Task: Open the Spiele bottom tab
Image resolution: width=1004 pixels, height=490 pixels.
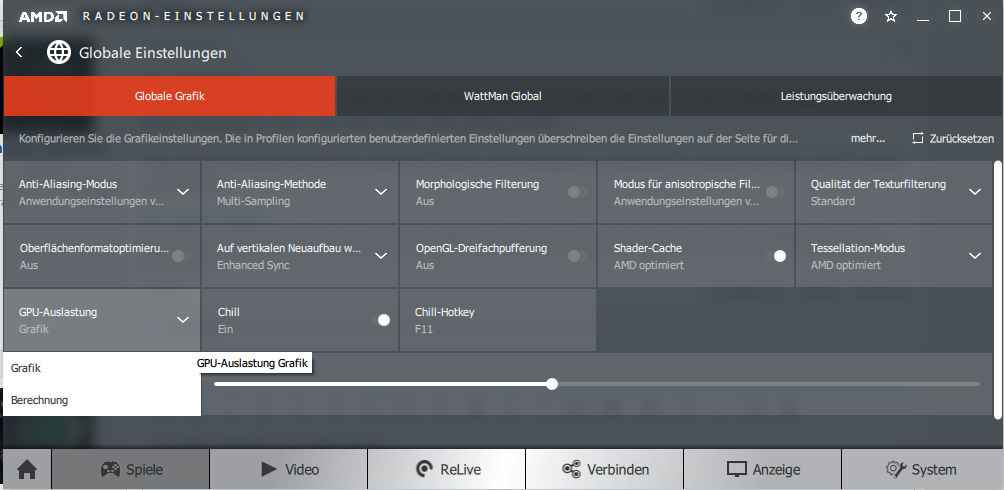Action: click(131, 470)
